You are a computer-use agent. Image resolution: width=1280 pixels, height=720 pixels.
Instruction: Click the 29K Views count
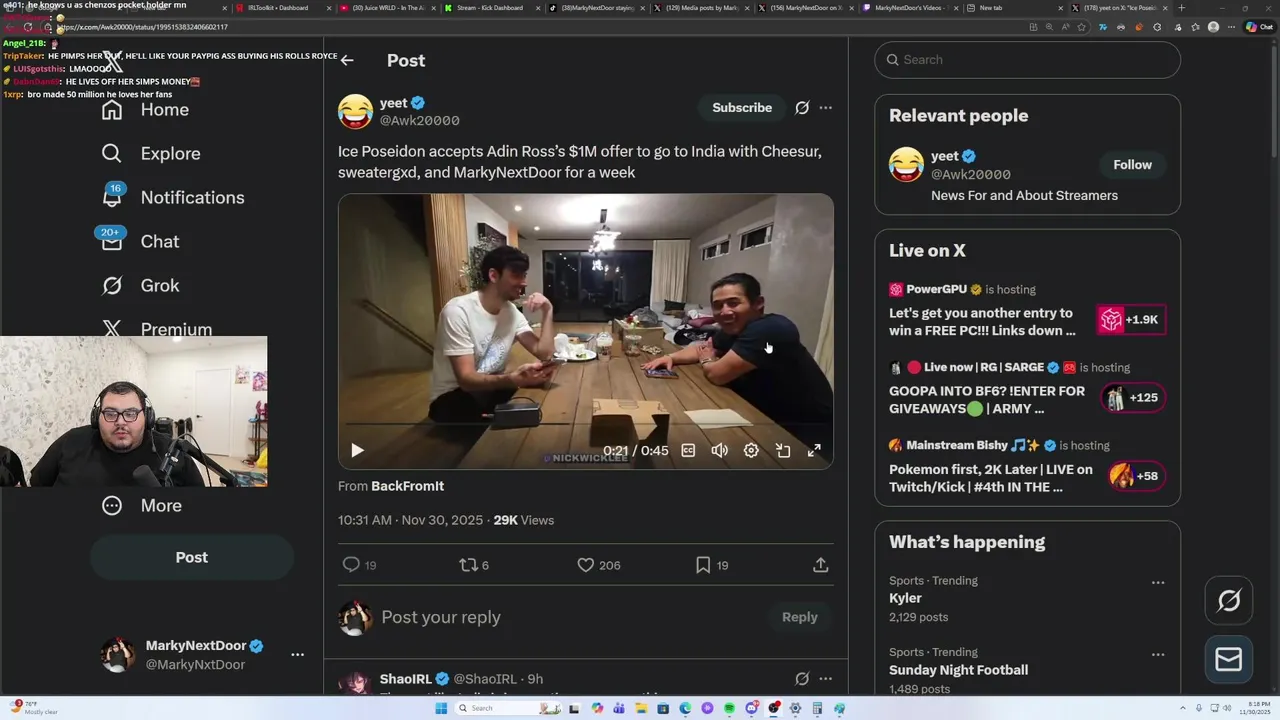[x=523, y=520]
